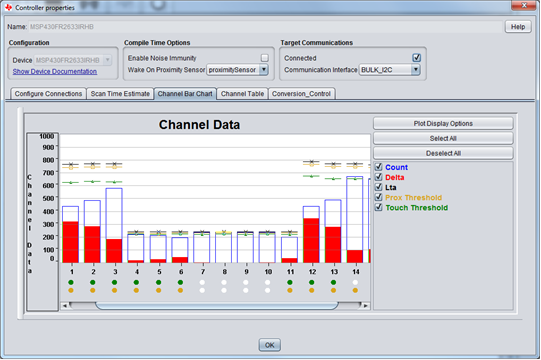This screenshot has width=541, height=360.
Task: Click the green touch indicator for channel 11
Action: (x=290, y=282)
